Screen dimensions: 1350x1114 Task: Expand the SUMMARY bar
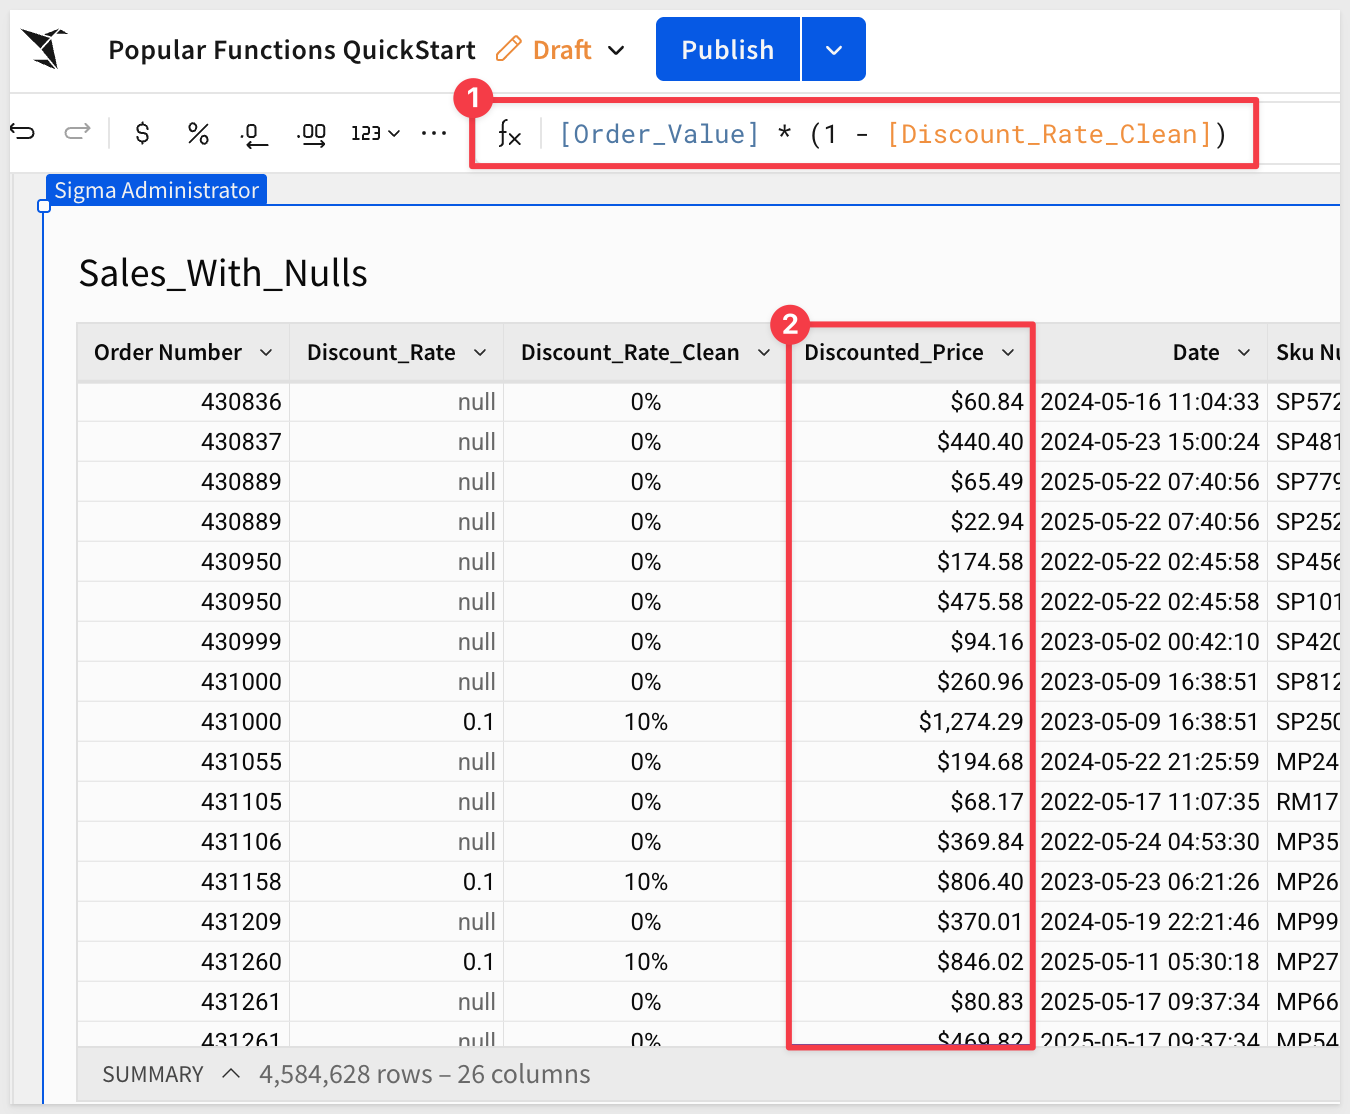[231, 1074]
